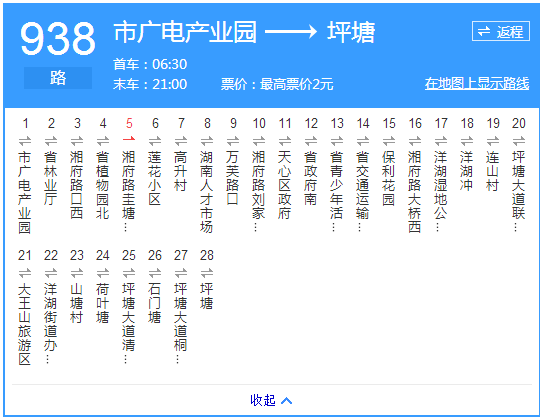Click transfer arrows icon above stop 坪塘大道桐
The height and width of the screenshot is (417, 540).
pyautogui.click(x=181, y=273)
